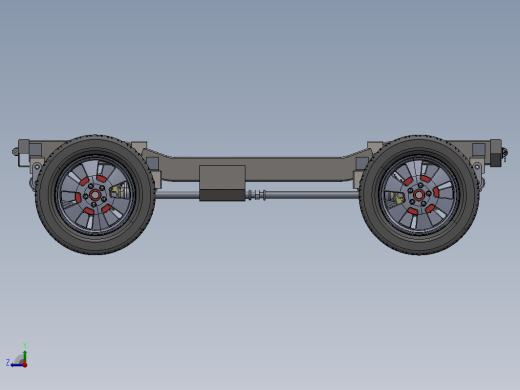This screenshot has width=520, height=390.
Task: Select the drive shaft coupling beside central box
Action: point(256,195)
